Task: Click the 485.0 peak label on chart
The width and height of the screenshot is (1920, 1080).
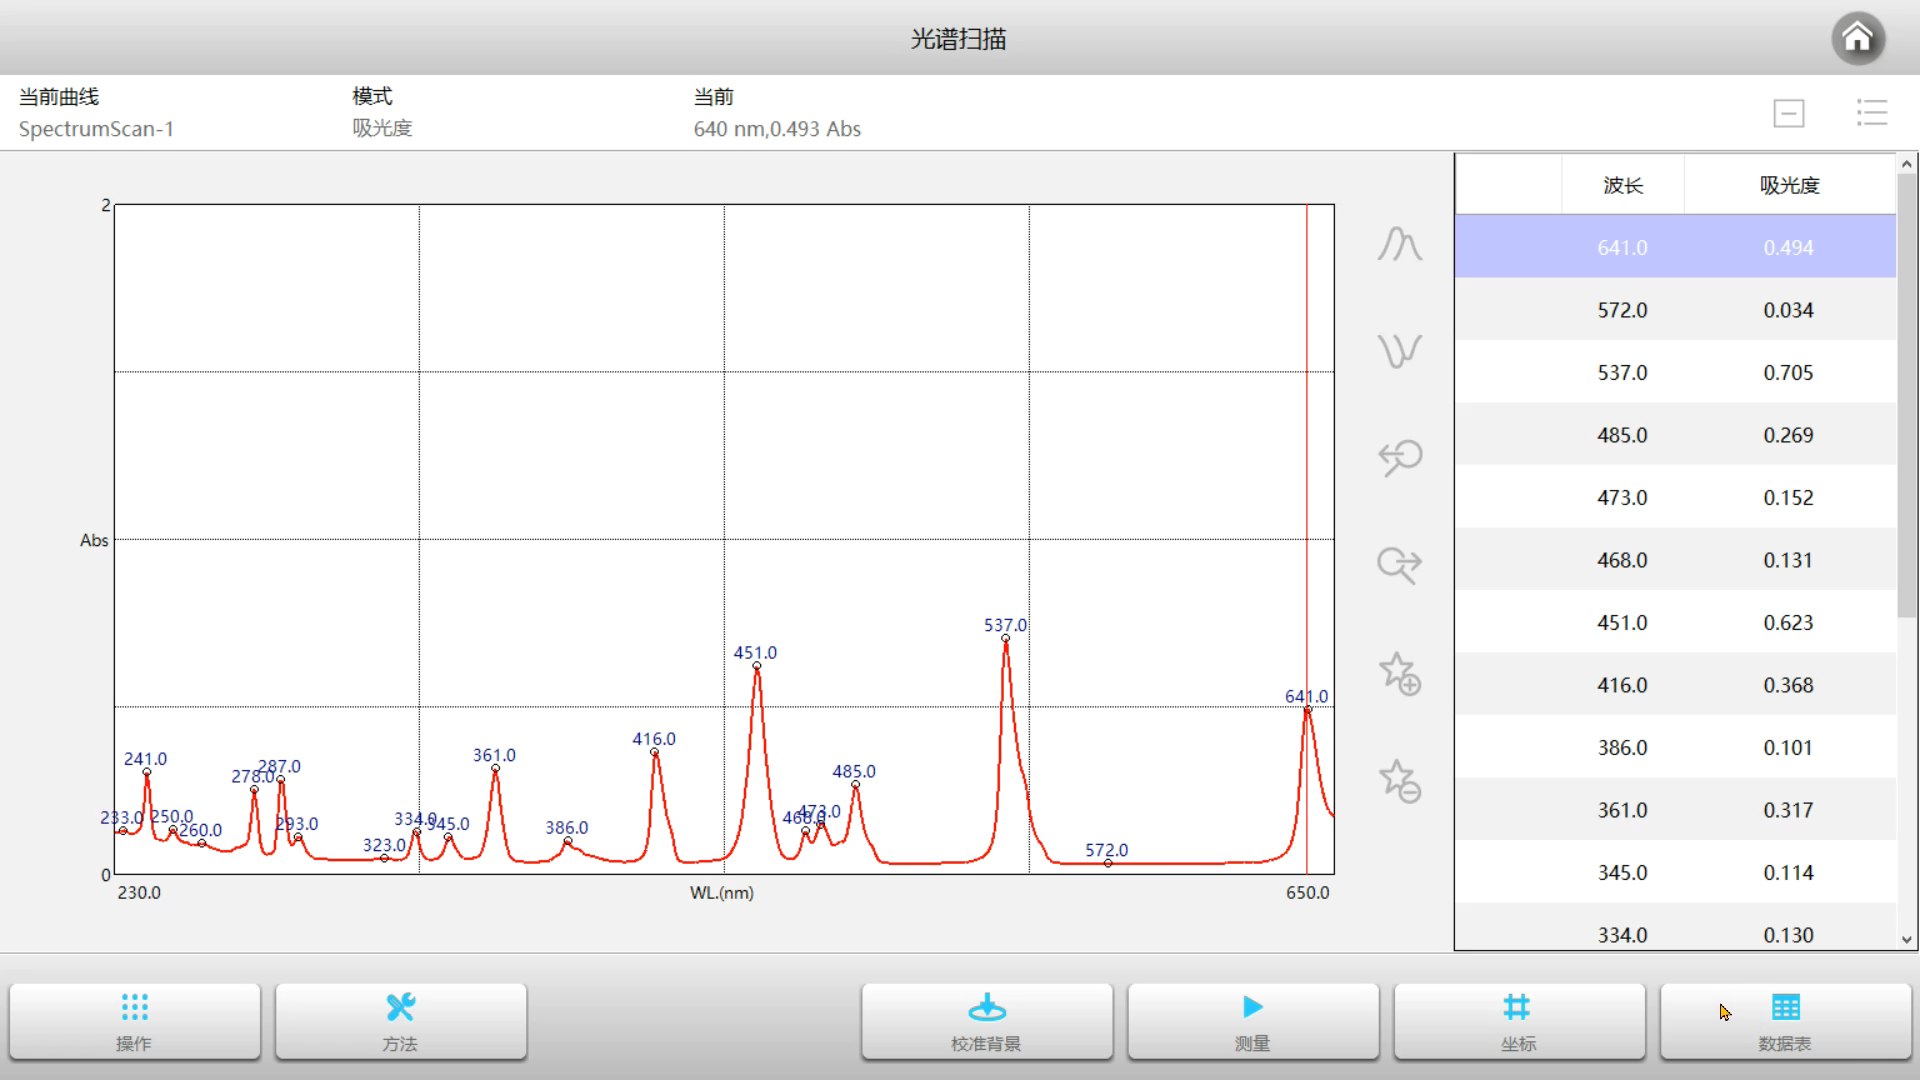Action: pos(854,771)
